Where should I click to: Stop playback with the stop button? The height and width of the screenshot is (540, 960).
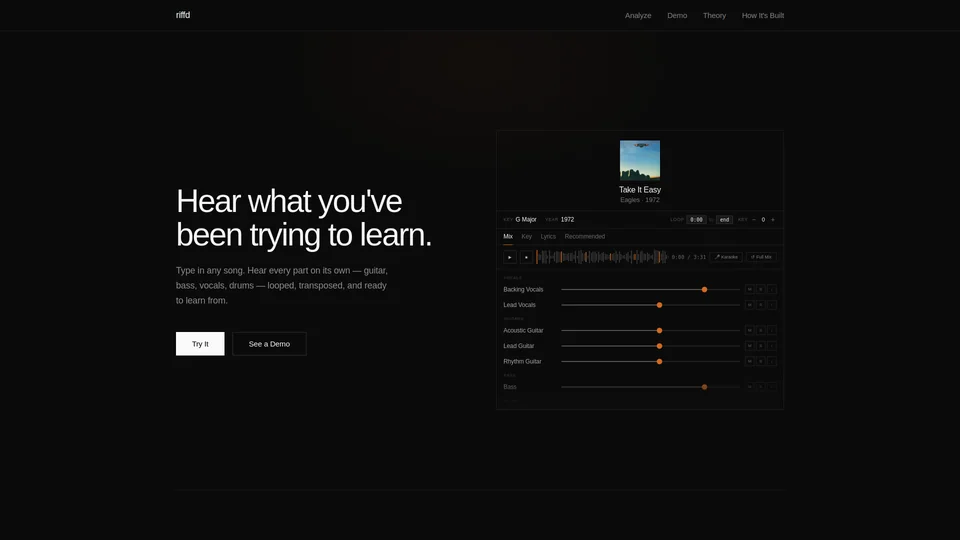(526, 257)
